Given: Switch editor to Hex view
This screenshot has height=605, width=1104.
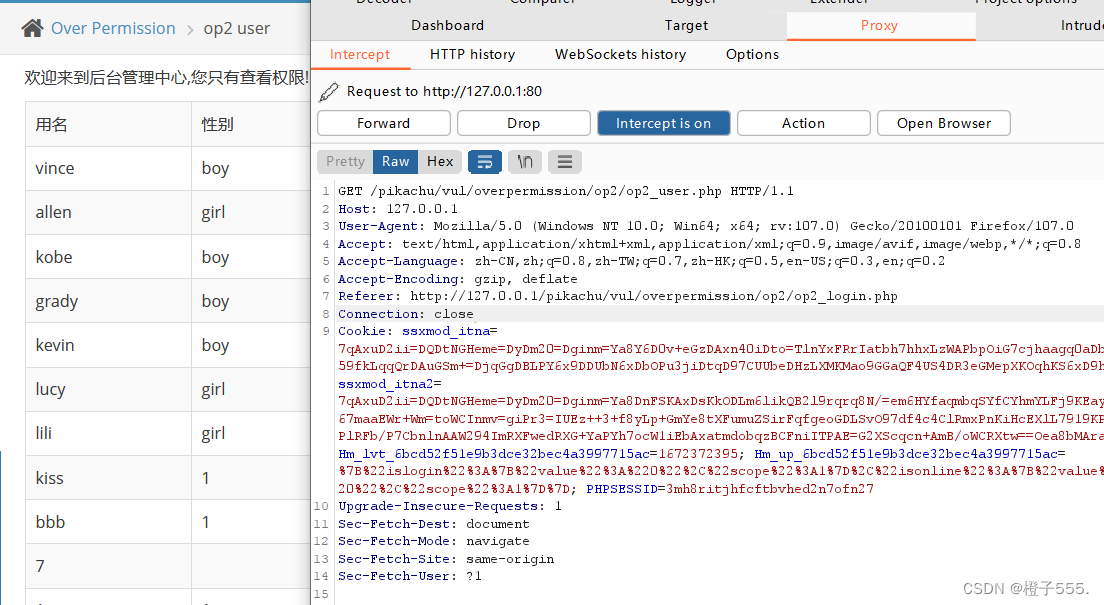Looking at the screenshot, I should tap(440, 162).
